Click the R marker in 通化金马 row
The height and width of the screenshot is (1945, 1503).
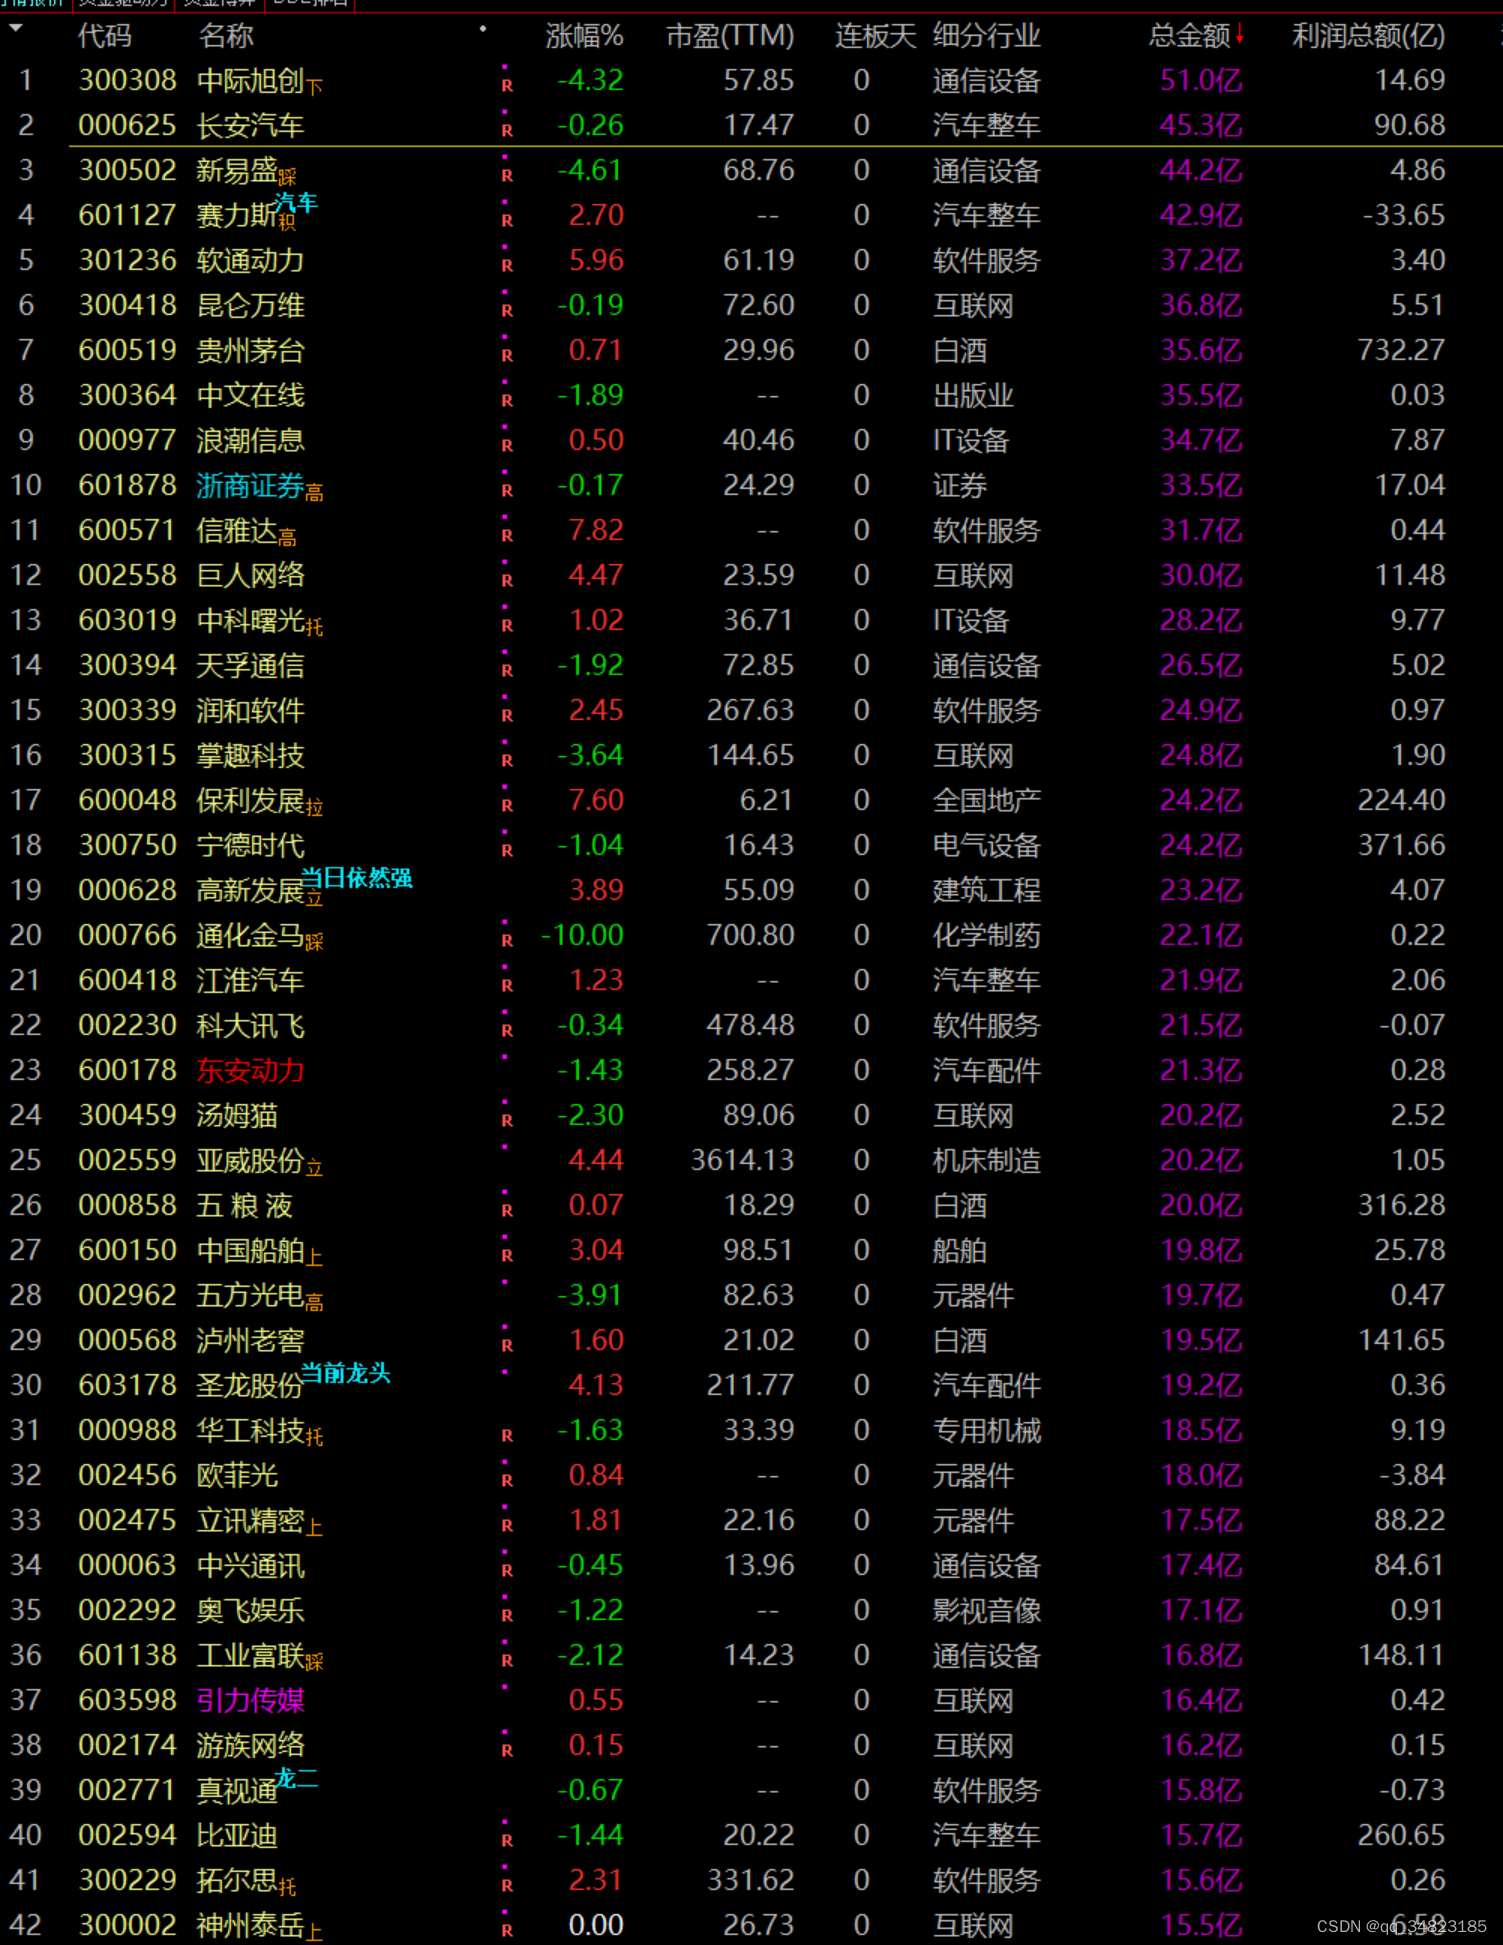pos(507,940)
